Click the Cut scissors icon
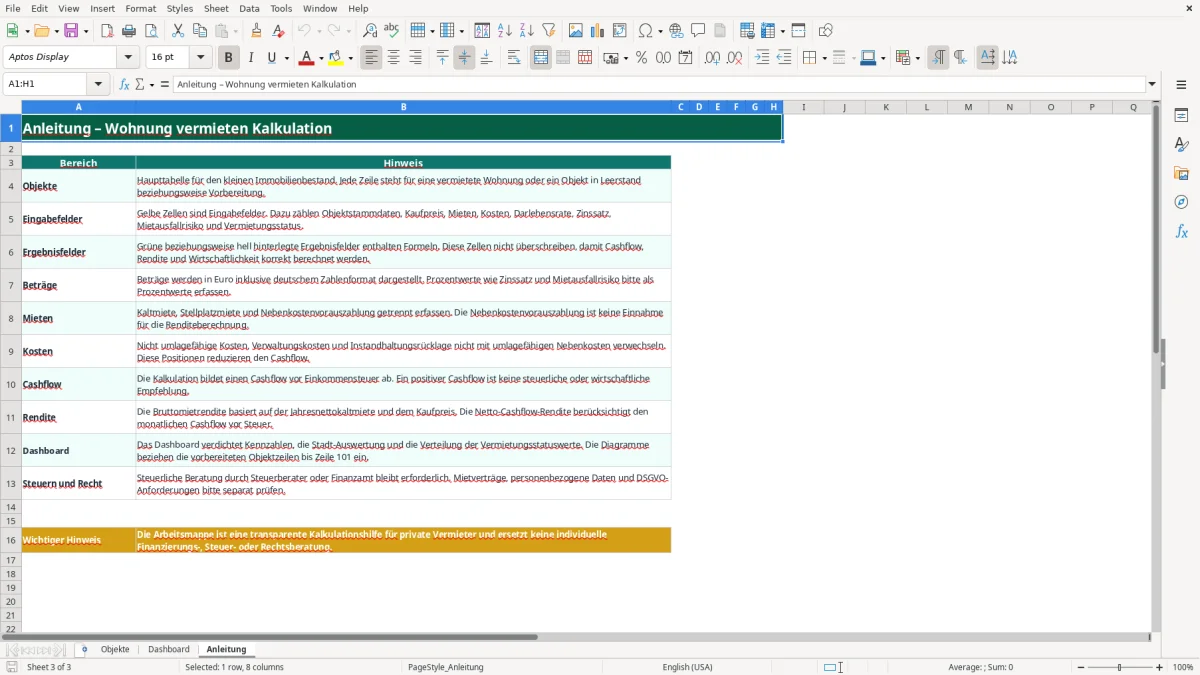1200x675 pixels. click(178, 31)
